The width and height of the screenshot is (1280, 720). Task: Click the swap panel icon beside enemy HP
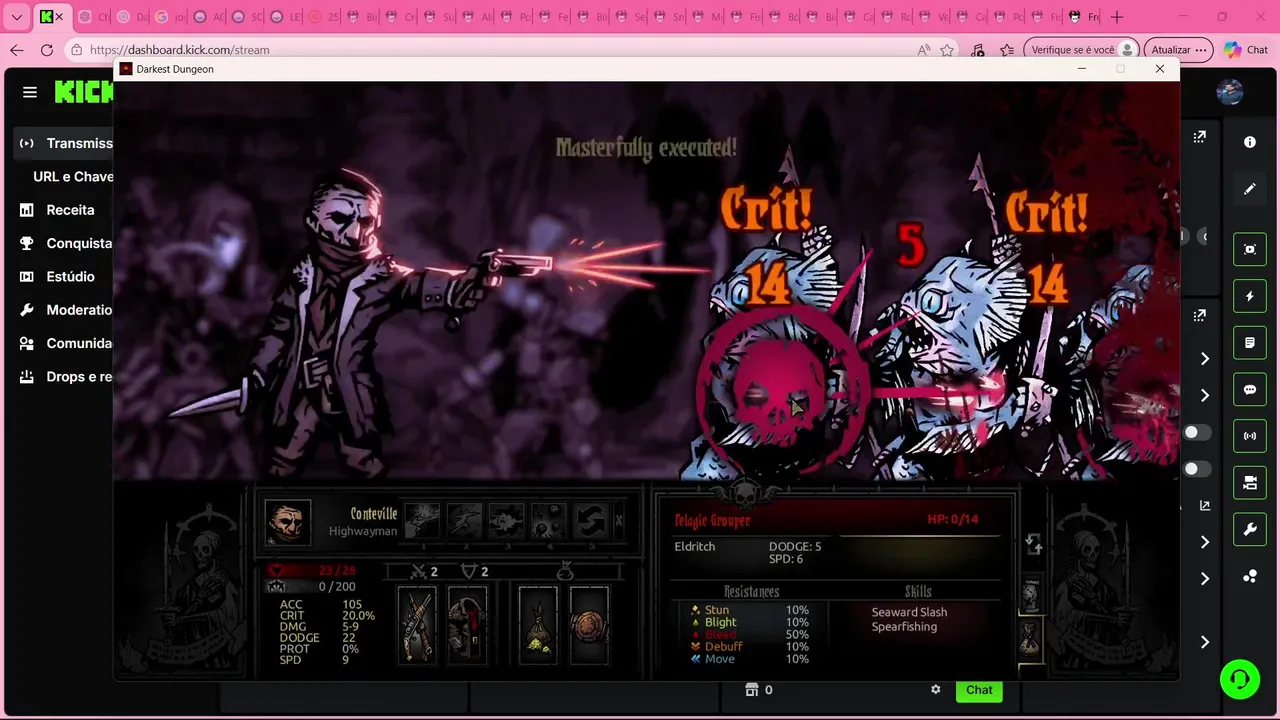click(x=1034, y=544)
